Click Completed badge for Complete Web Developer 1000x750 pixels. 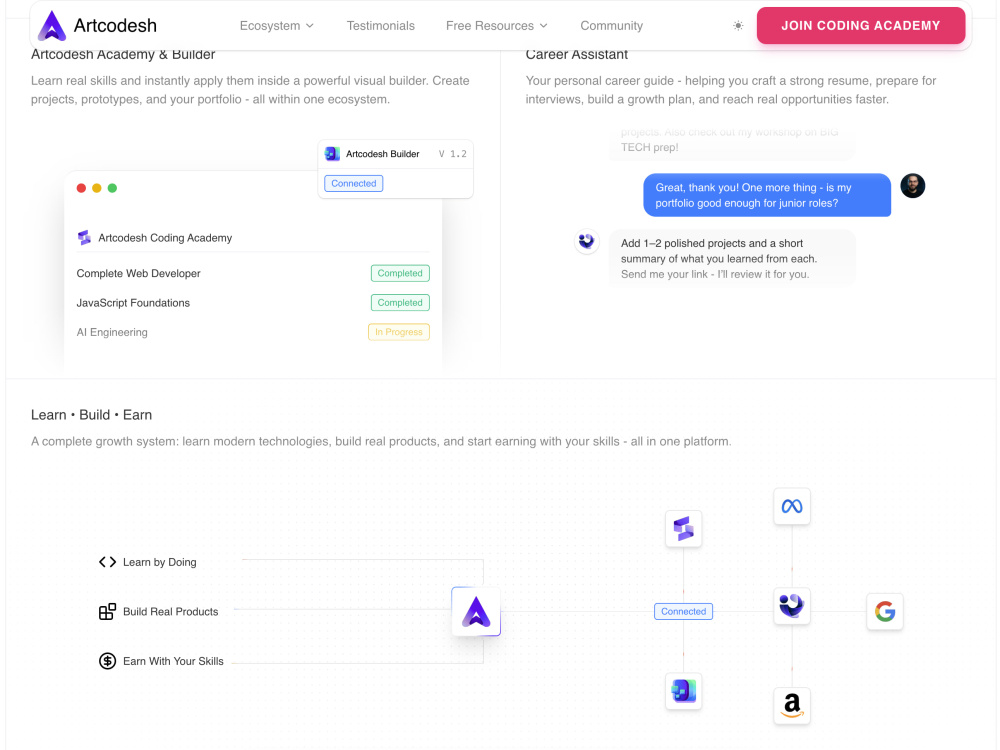point(400,273)
